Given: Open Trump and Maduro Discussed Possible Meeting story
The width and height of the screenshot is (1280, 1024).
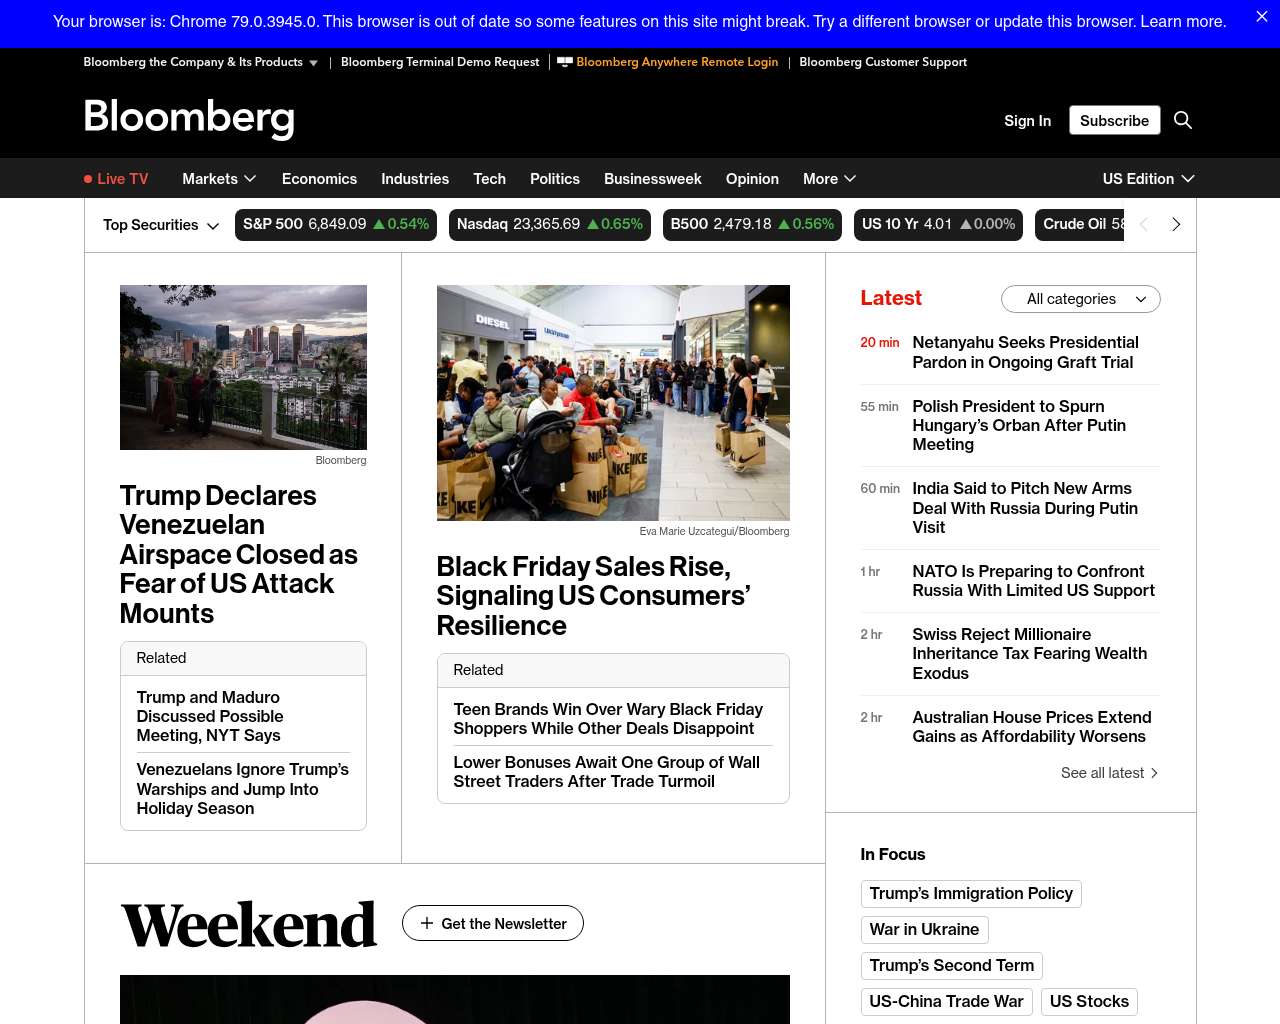Looking at the screenshot, I should click(210, 716).
